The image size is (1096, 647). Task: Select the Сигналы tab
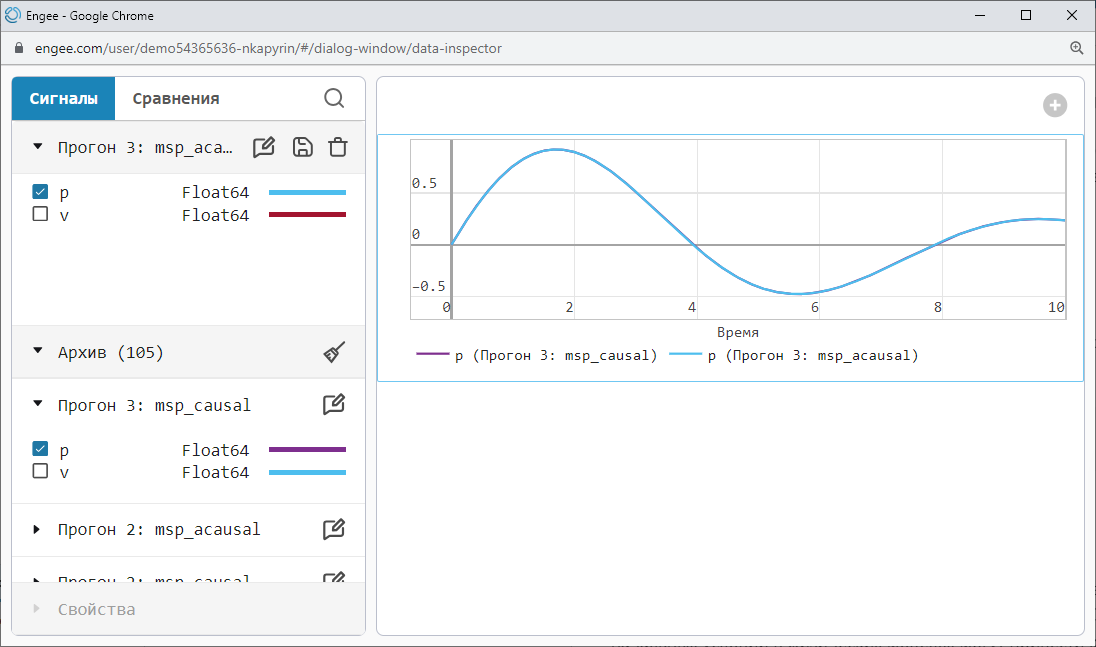64,98
